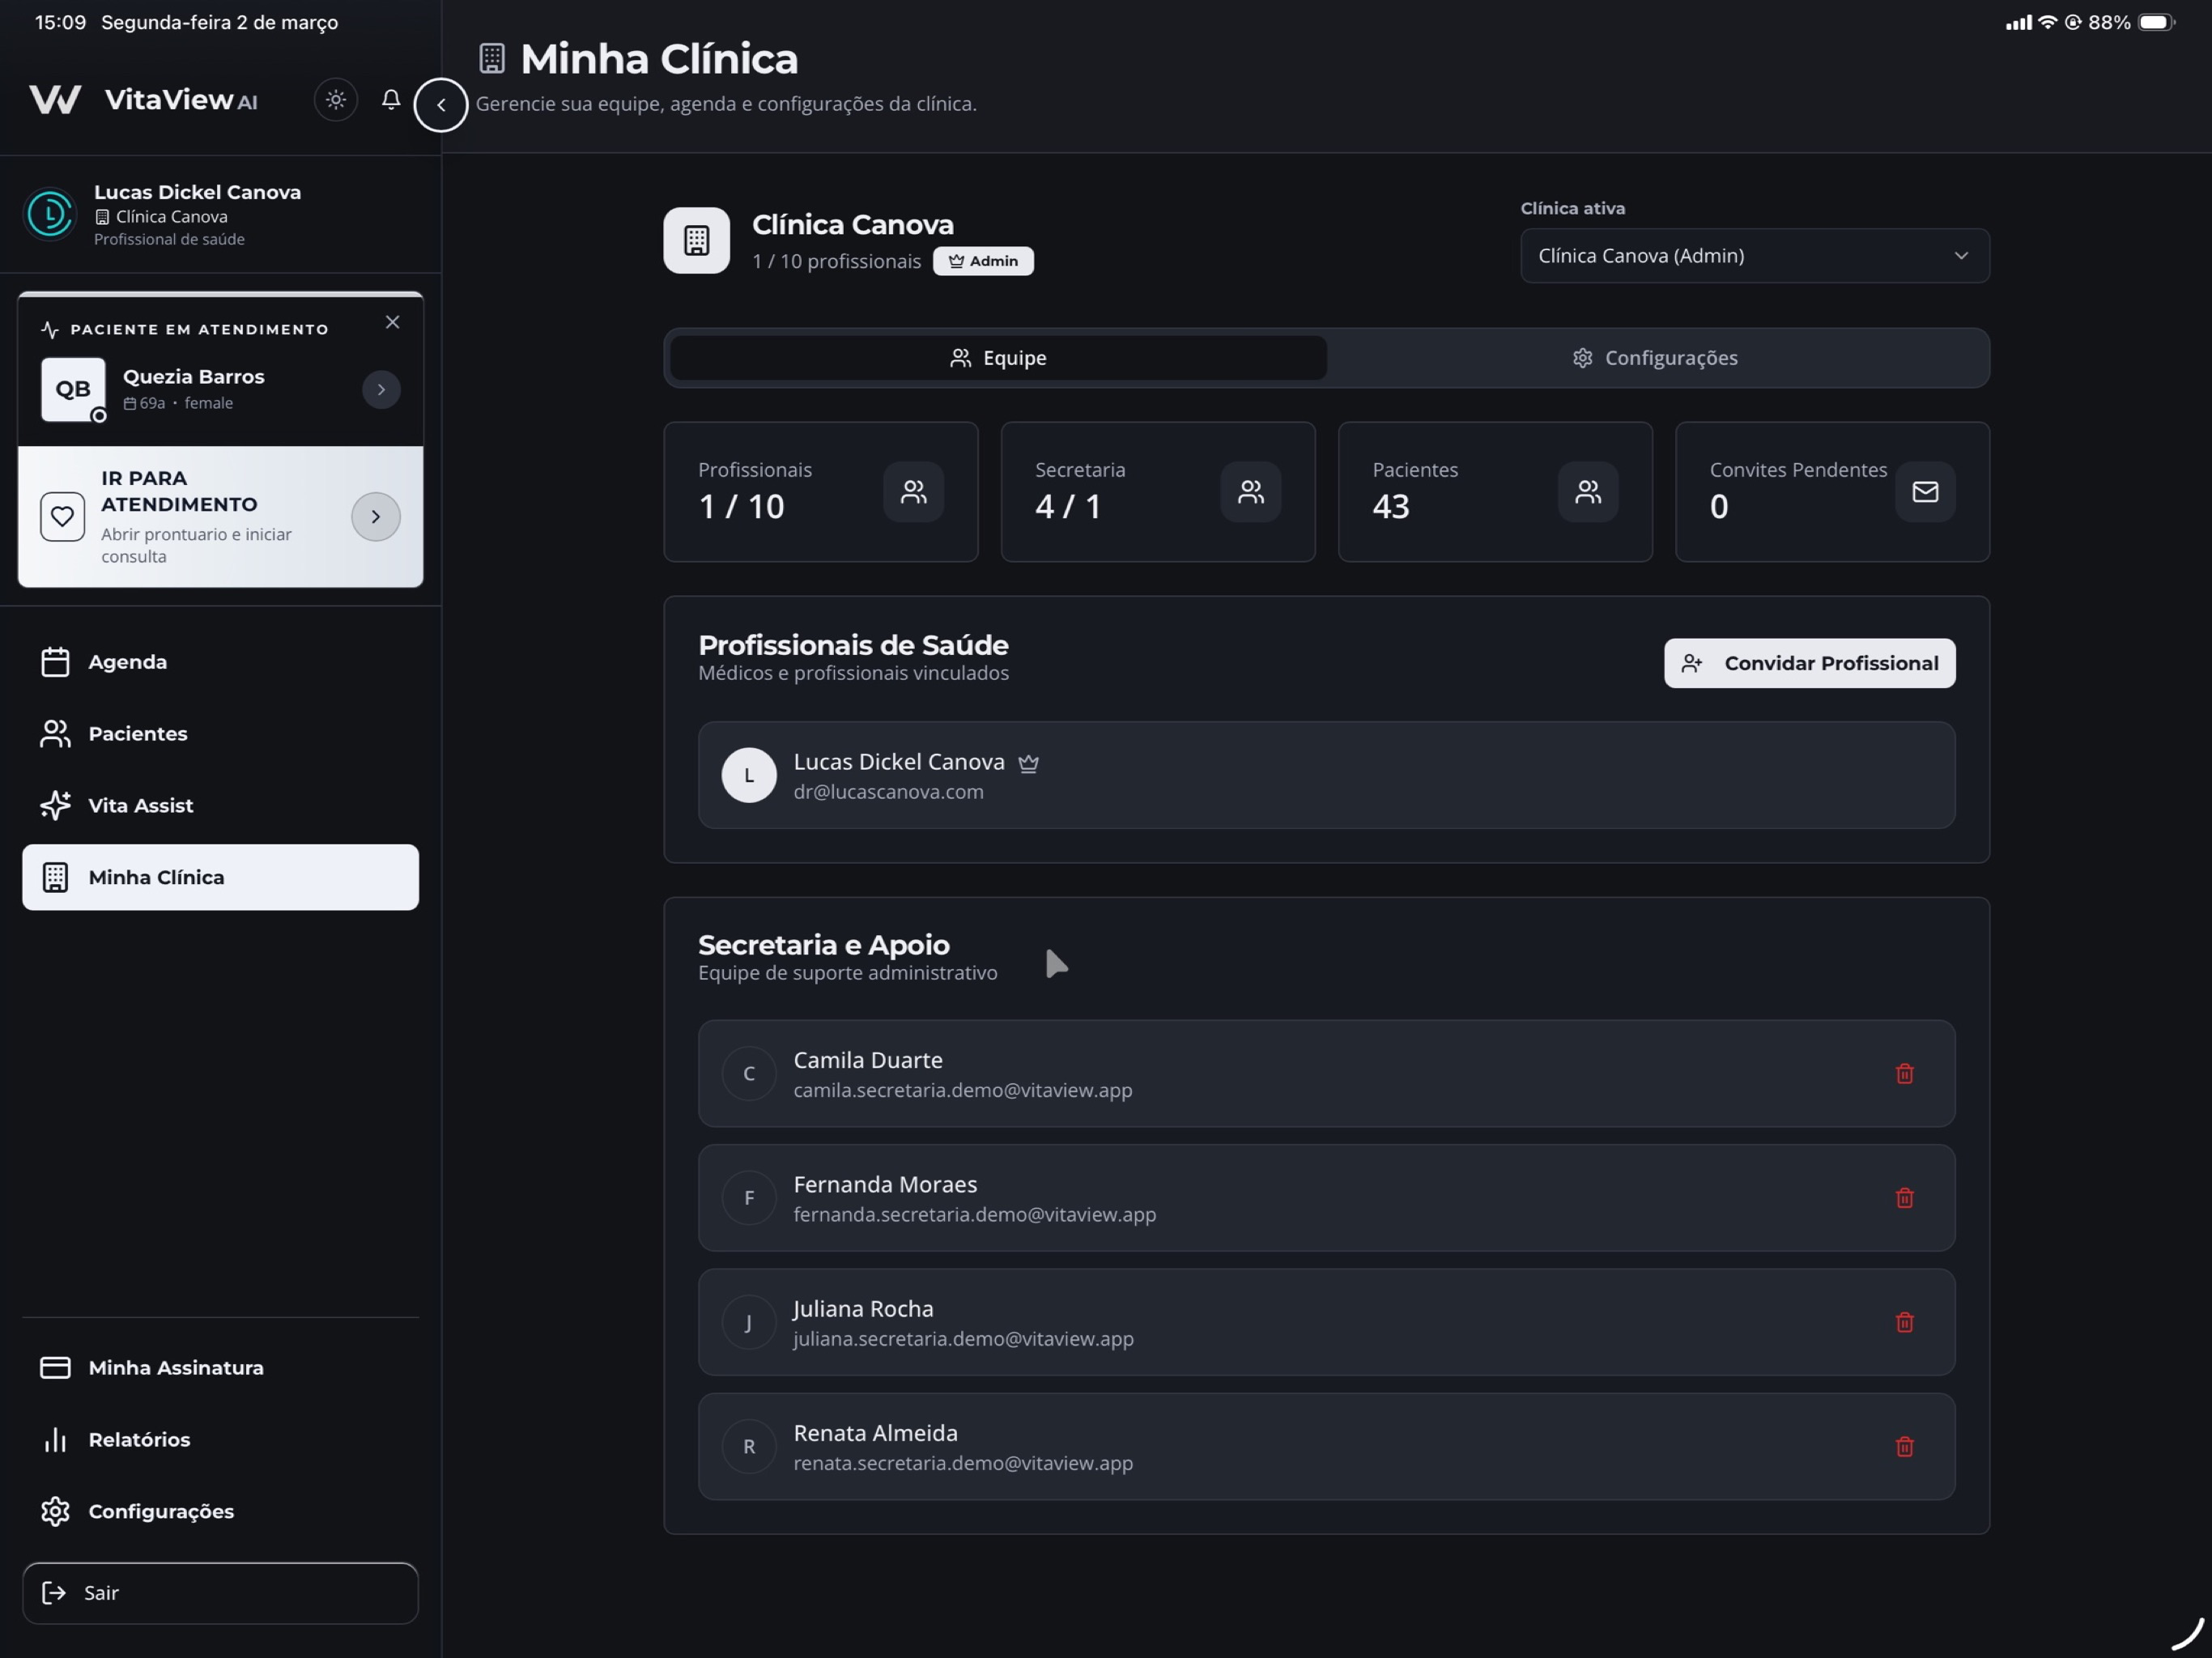
Task: Click email camila.secretaria.demo@vitaview.app
Action: tap(963, 1091)
